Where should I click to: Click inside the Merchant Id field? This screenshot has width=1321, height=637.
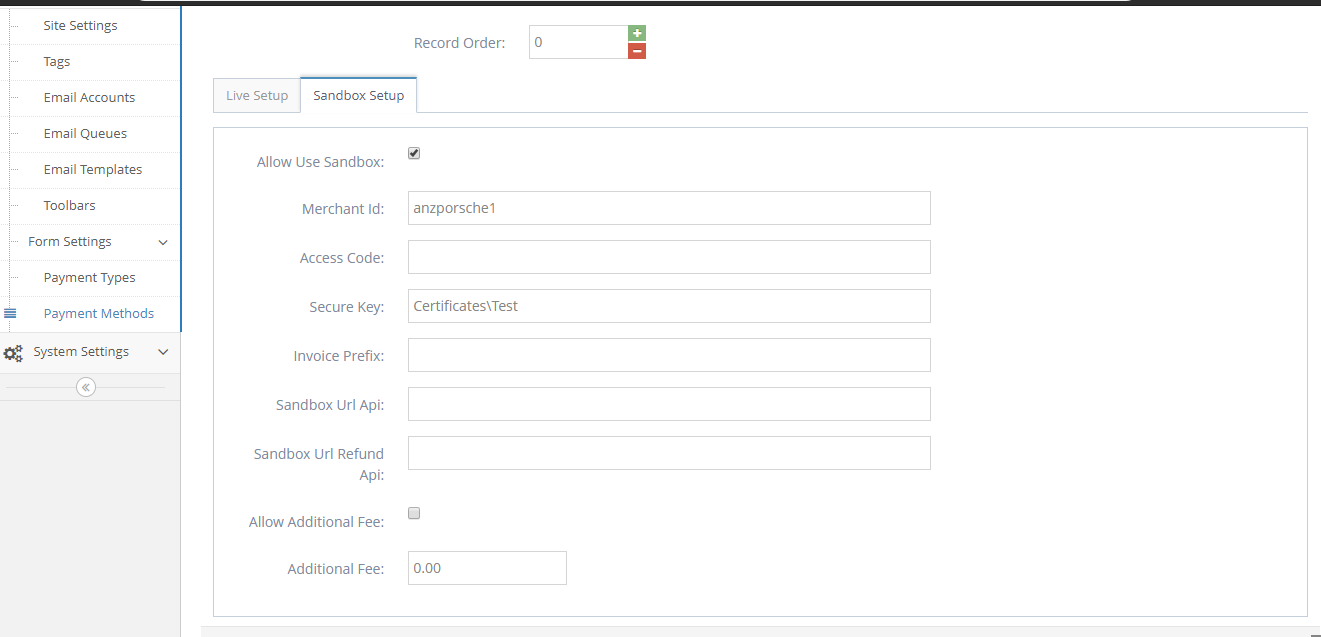coord(668,208)
